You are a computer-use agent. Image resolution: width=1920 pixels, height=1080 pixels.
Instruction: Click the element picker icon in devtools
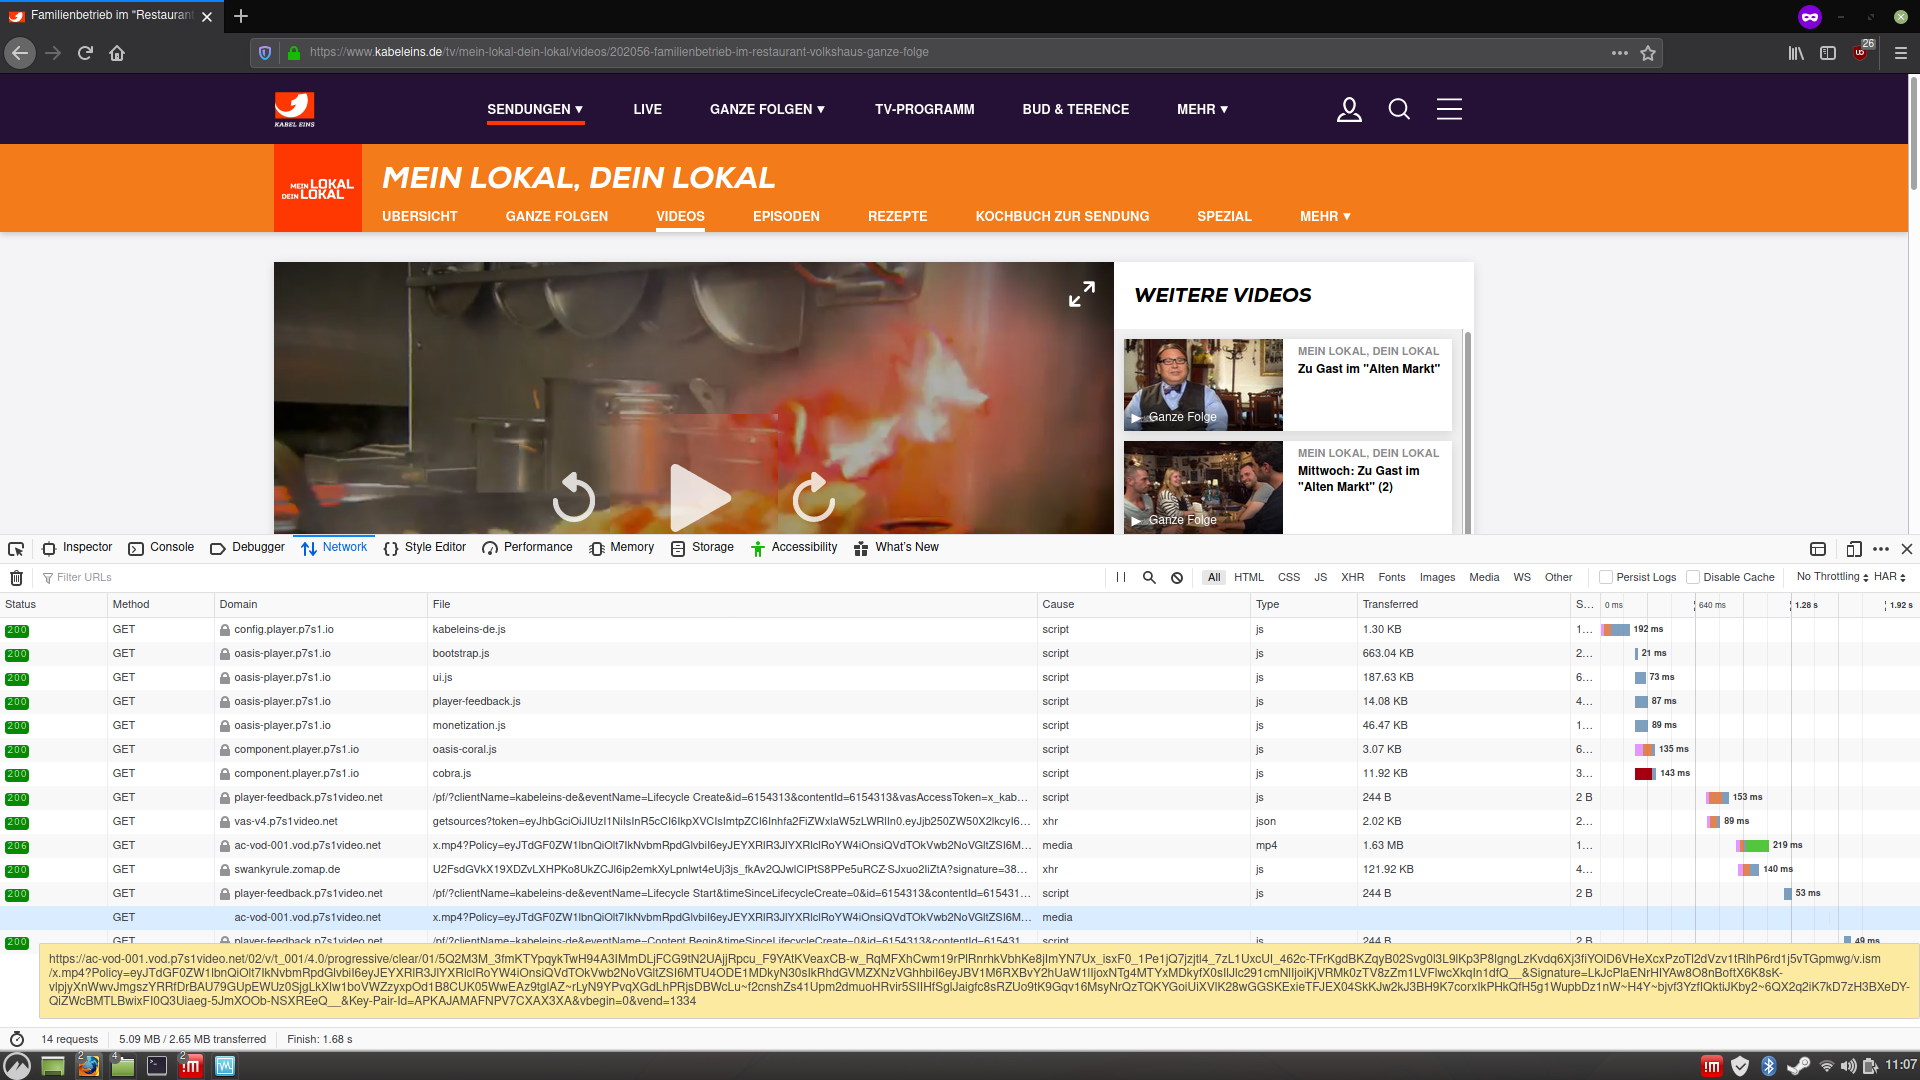click(16, 549)
